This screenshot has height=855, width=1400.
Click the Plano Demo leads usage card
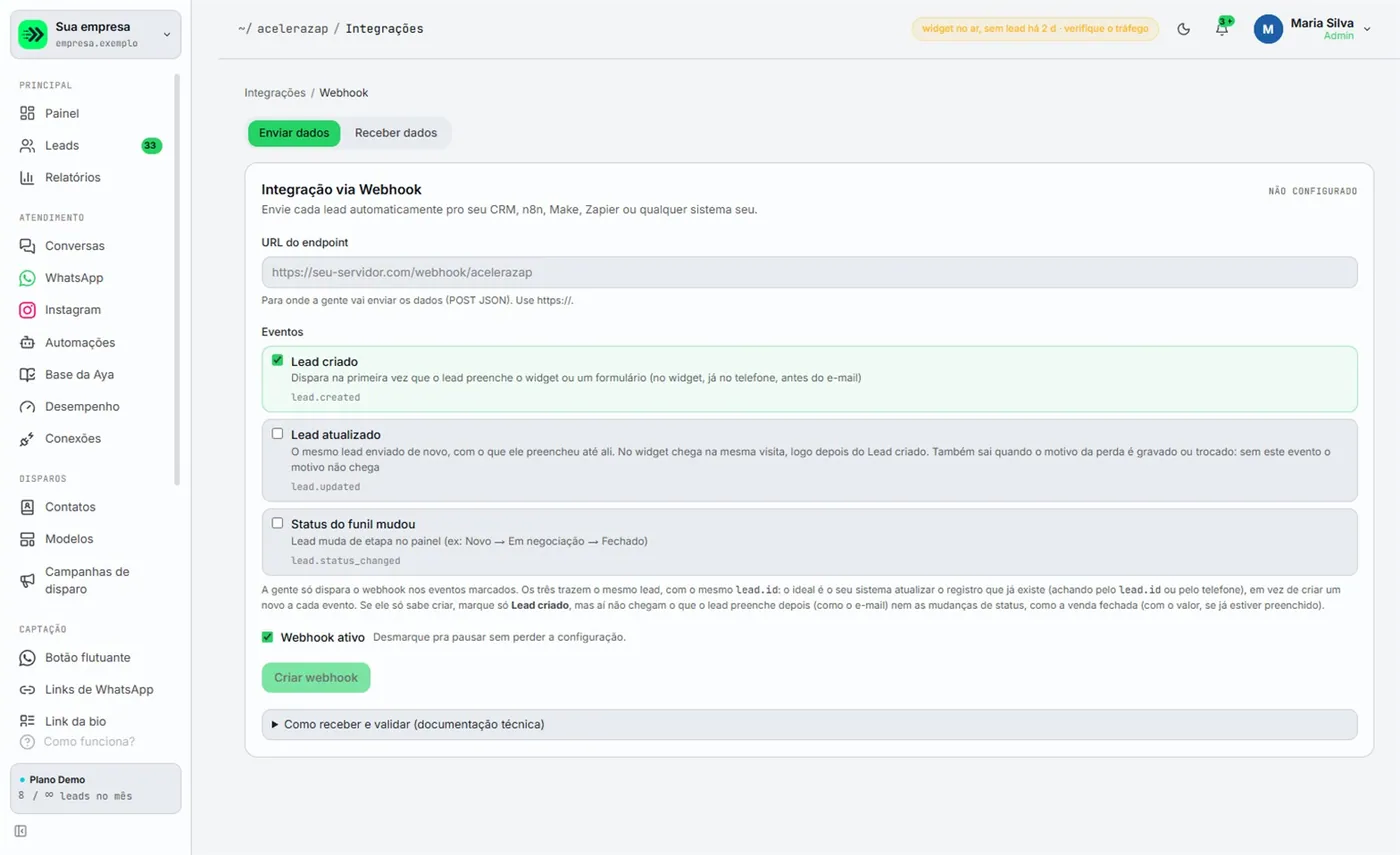[96, 789]
